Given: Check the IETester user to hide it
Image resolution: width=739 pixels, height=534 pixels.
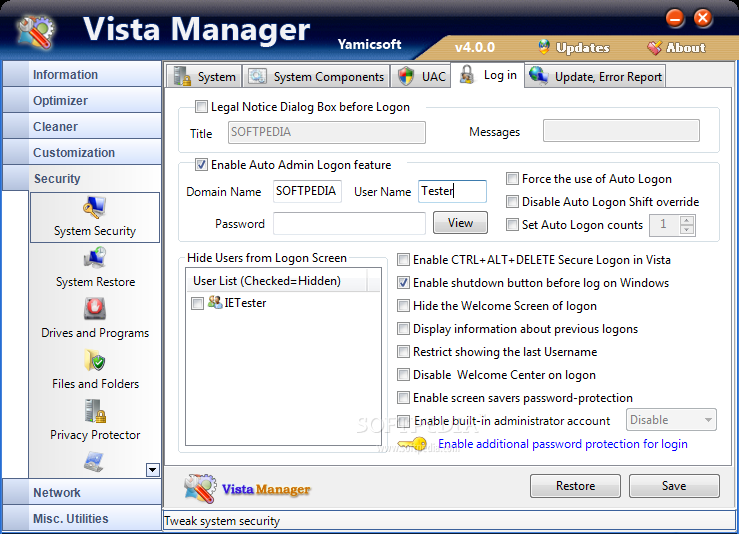Looking at the screenshot, I should click(197, 303).
